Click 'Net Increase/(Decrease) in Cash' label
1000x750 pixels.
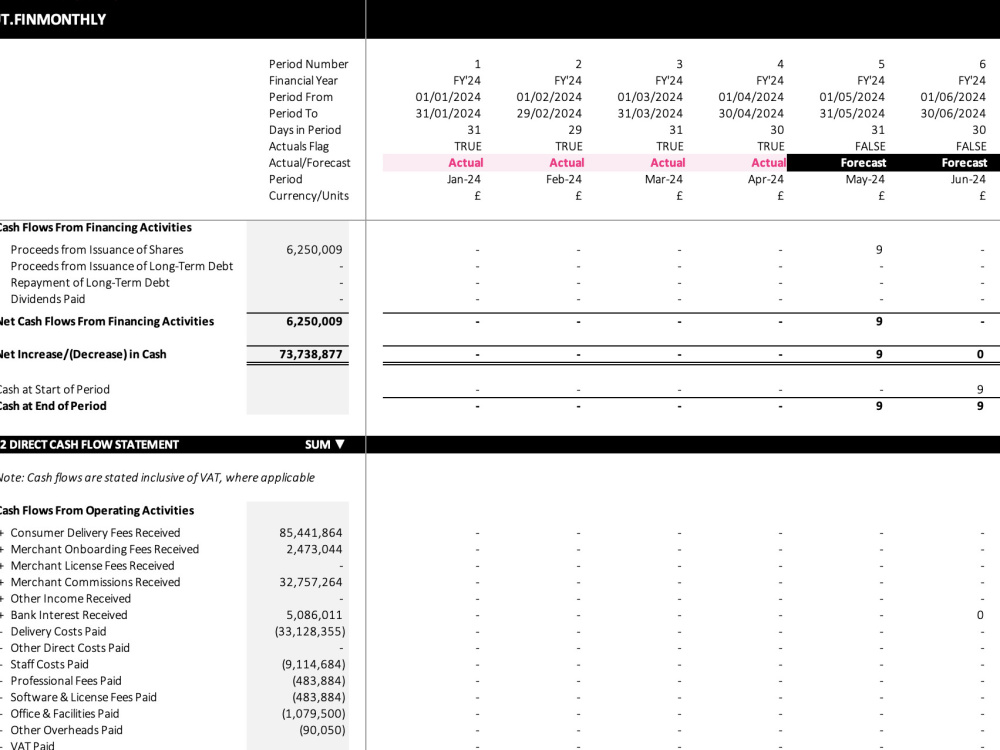tap(82, 354)
